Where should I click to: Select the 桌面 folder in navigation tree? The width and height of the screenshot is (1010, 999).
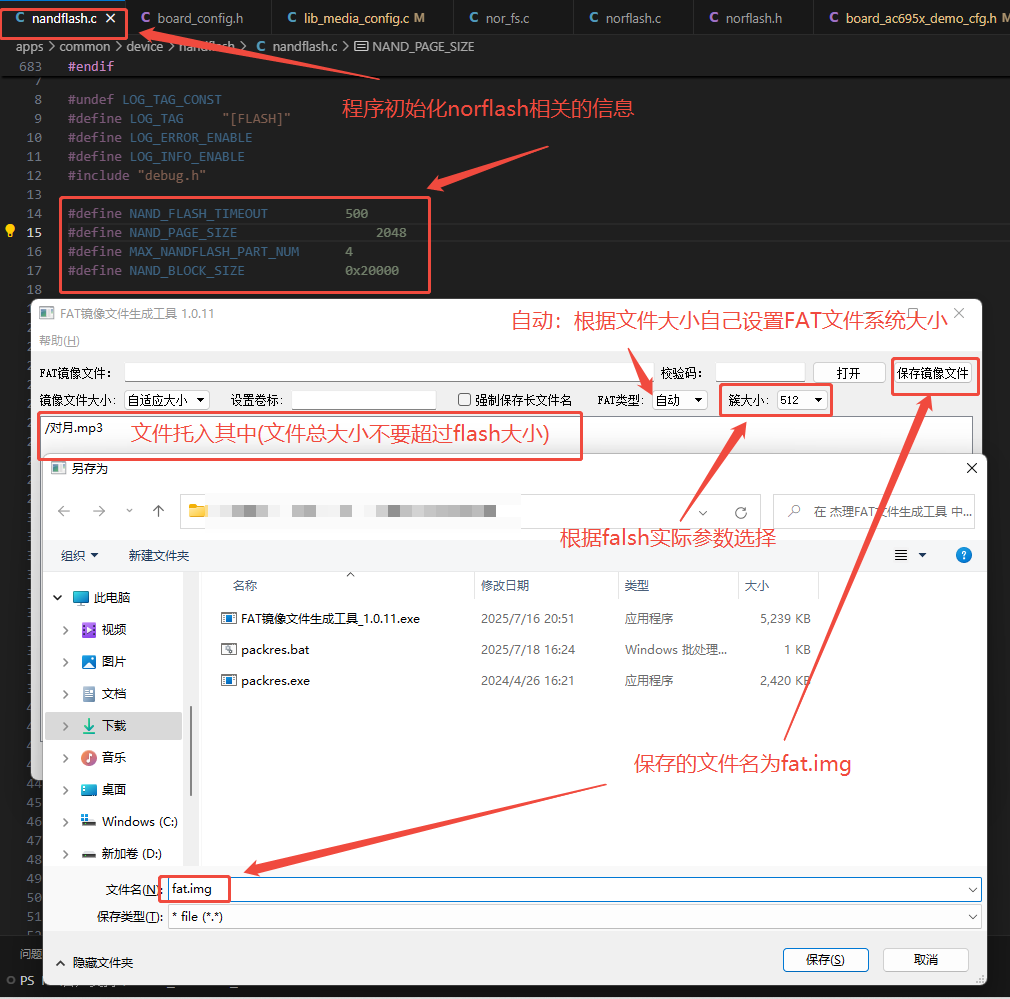coord(114,790)
